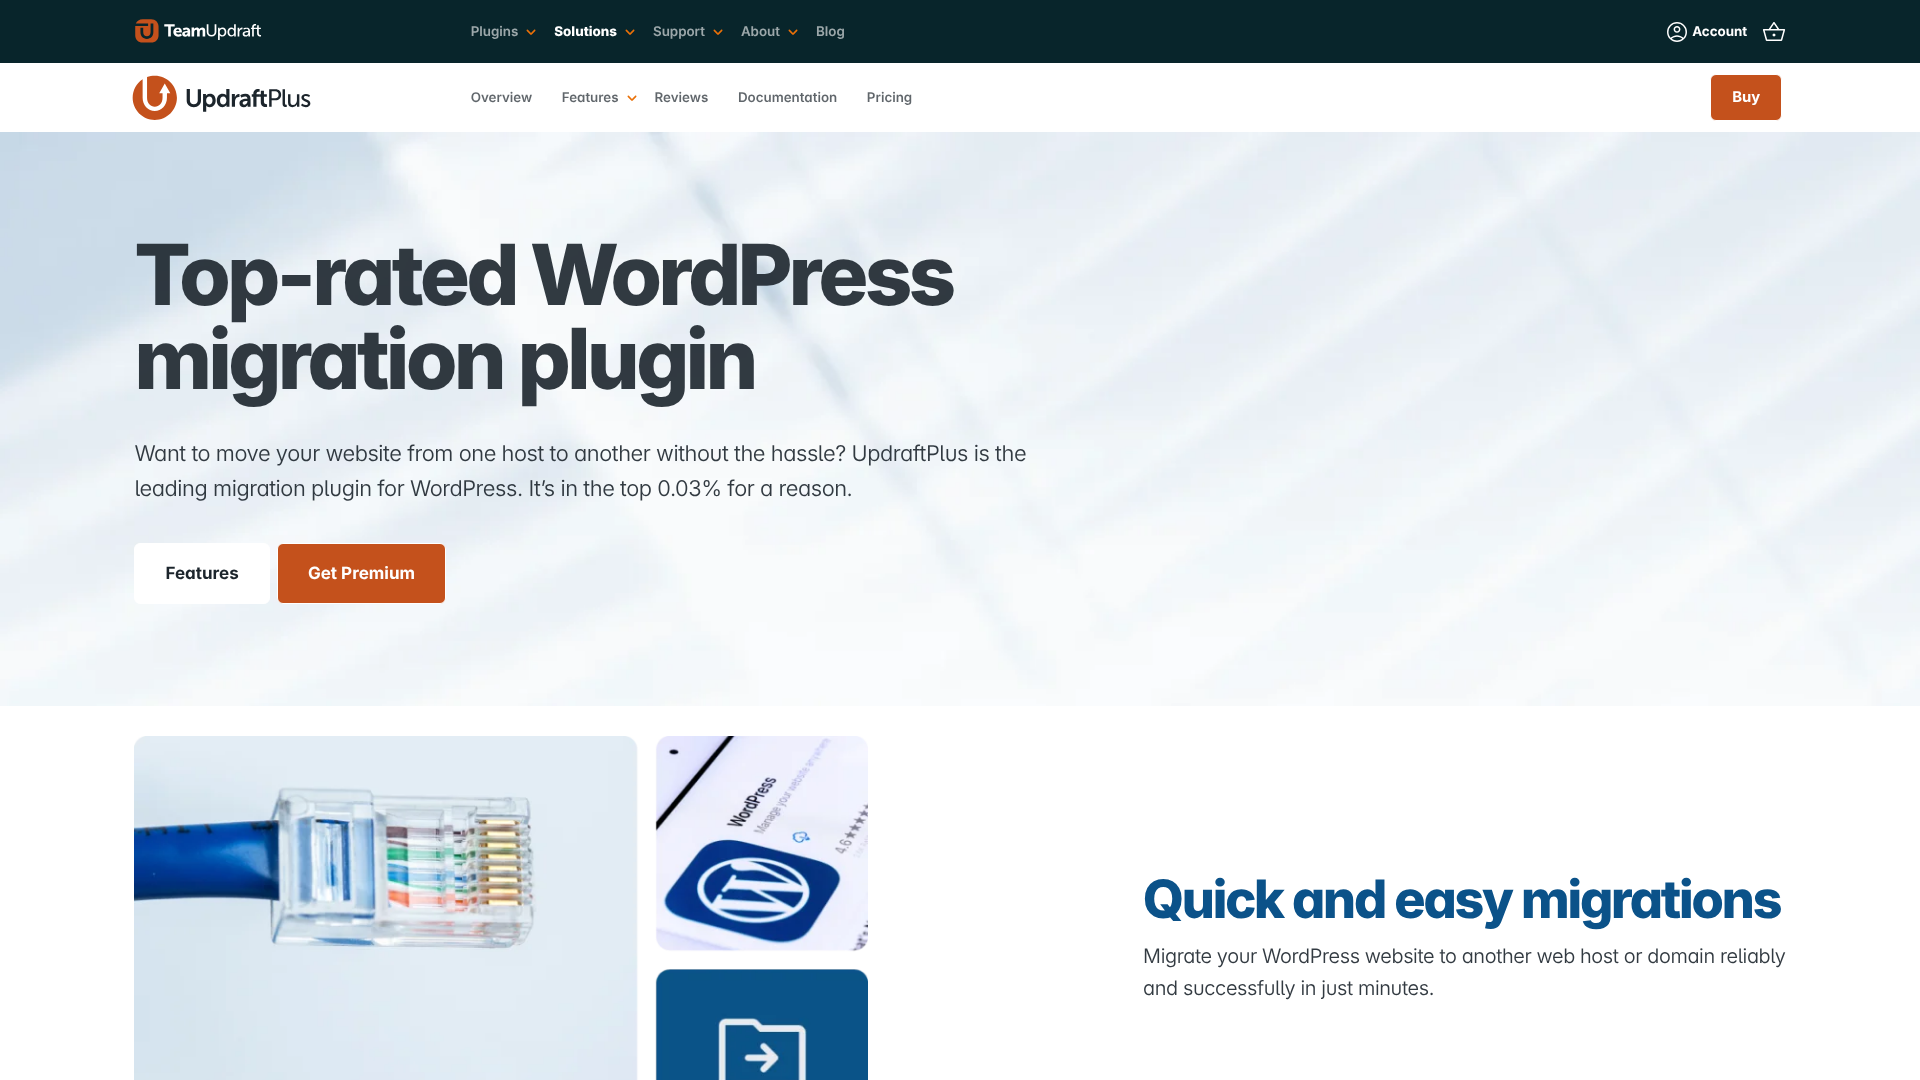Open the Support menu
Image resolution: width=1920 pixels, height=1080 pixels.
(679, 31)
